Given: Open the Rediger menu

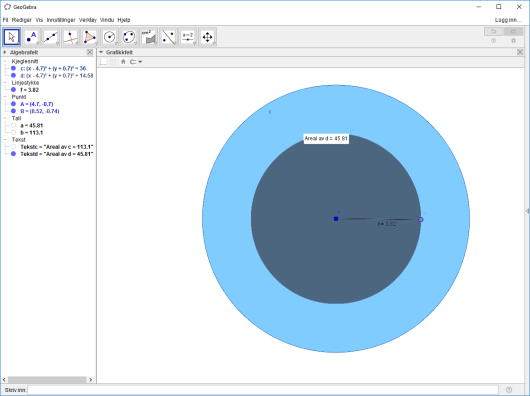Looking at the screenshot, I should point(22,20).
